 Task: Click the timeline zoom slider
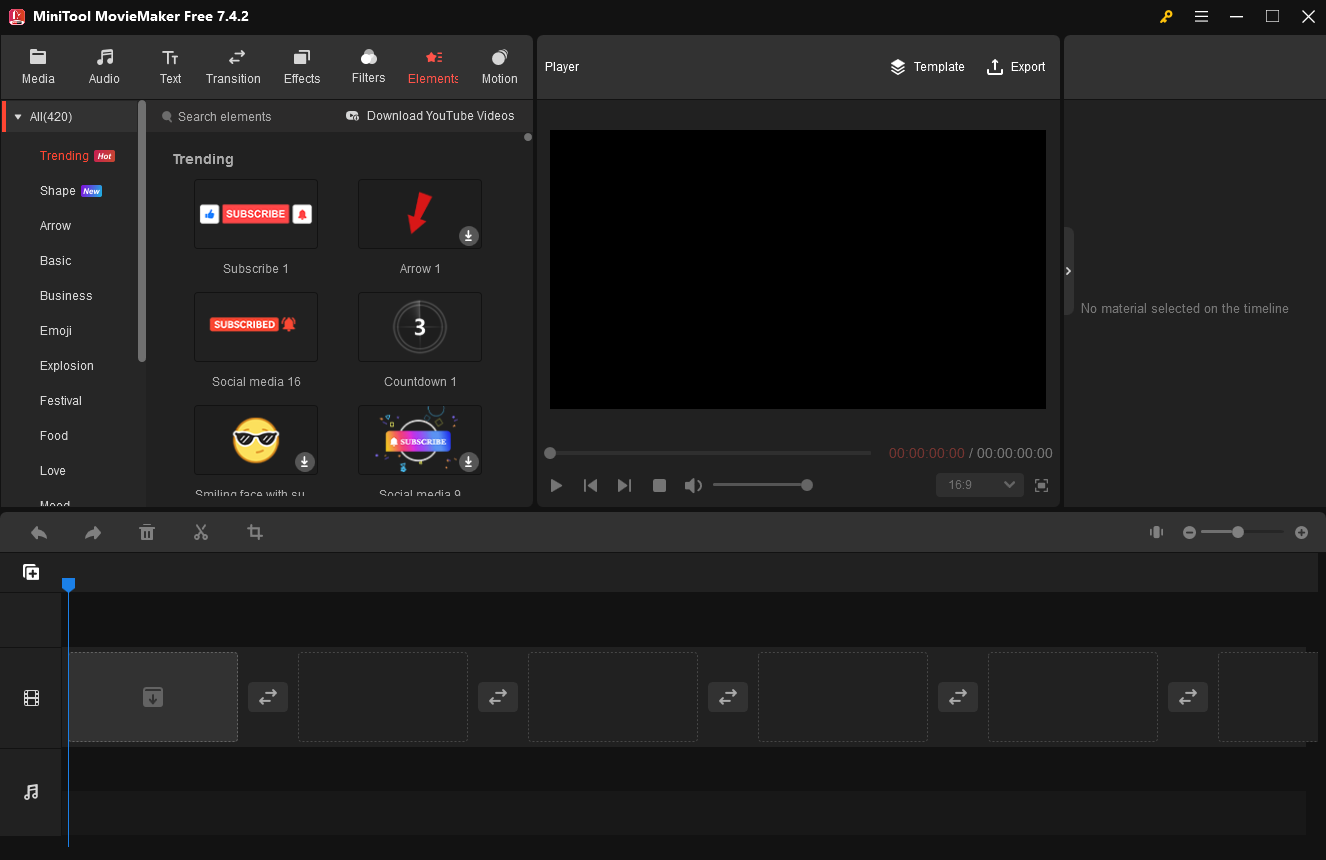(x=1243, y=533)
